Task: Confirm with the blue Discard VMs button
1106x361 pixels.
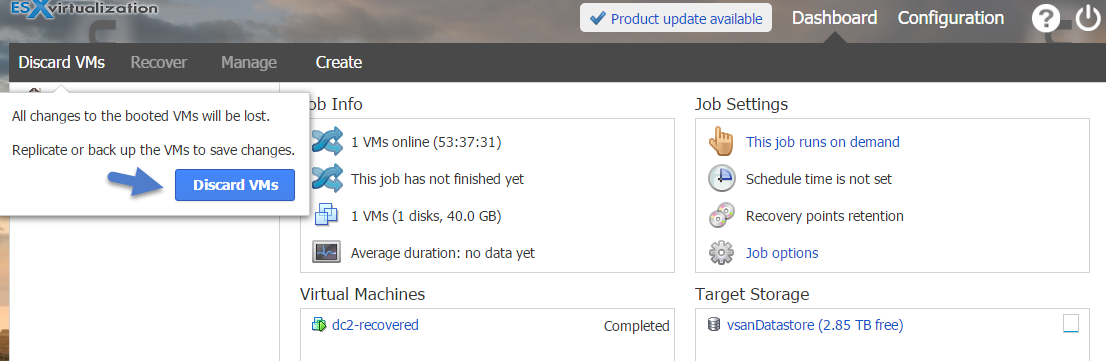Action: coord(235,185)
